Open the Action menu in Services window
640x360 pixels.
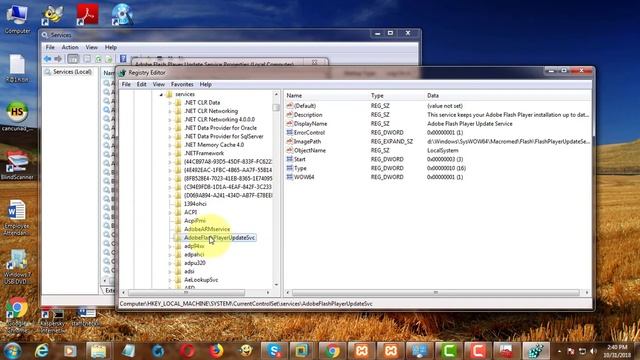70,47
